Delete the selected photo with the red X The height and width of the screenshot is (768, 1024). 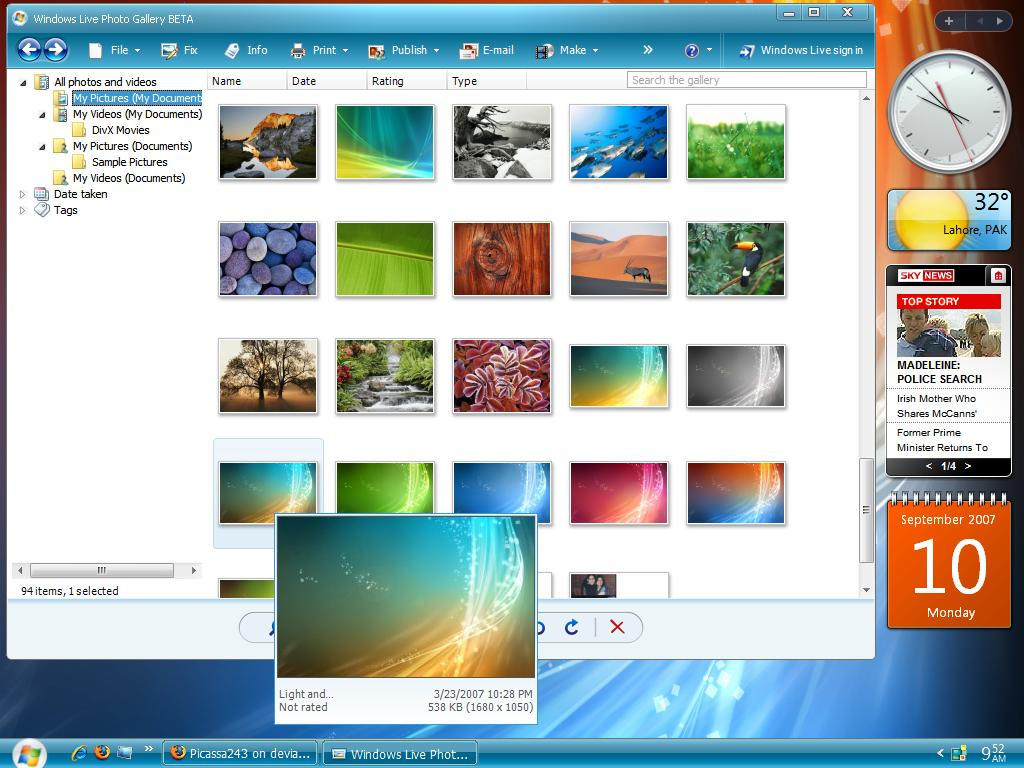(x=618, y=627)
